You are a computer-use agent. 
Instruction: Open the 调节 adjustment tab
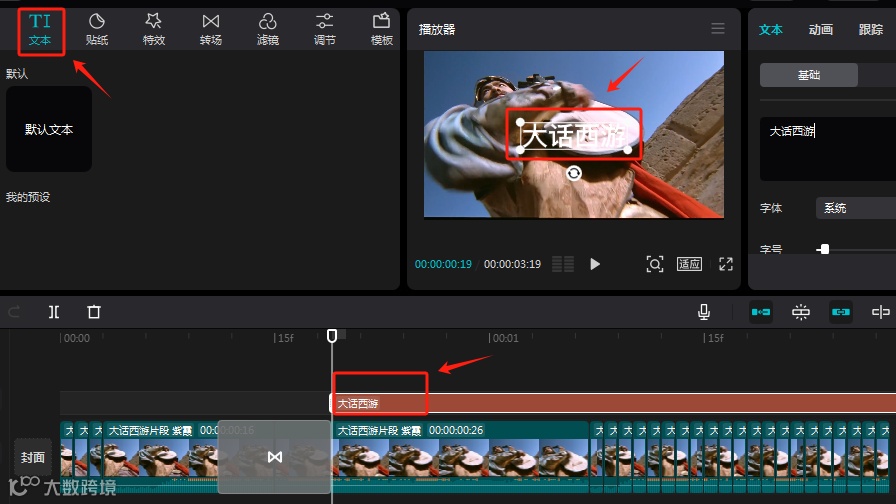pos(325,30)
